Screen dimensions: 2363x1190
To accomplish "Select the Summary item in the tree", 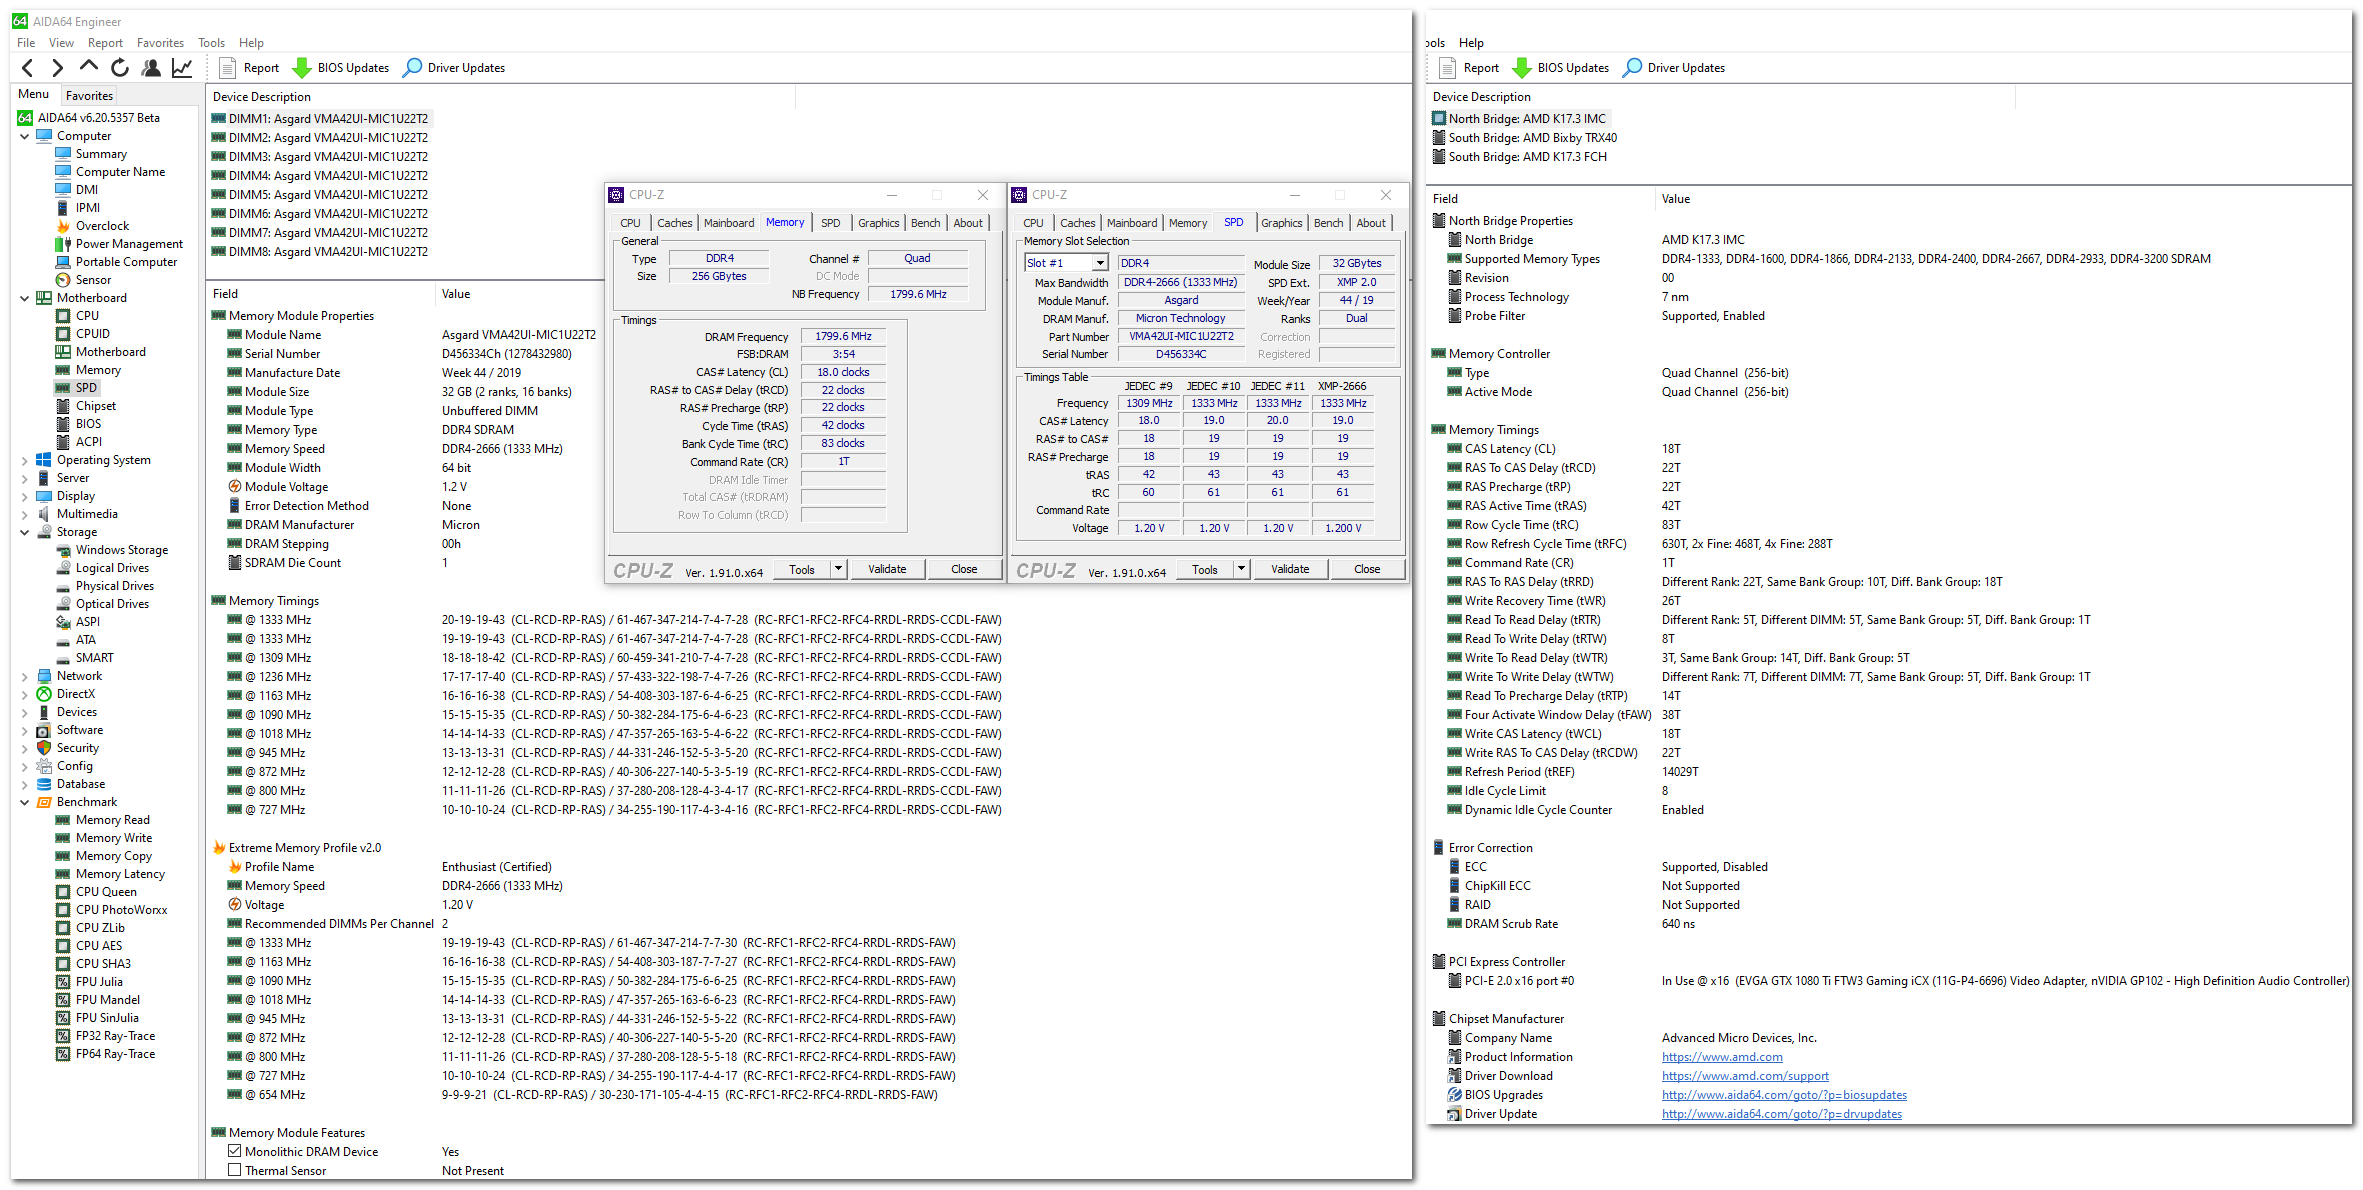I will click(x=101, y=154).
